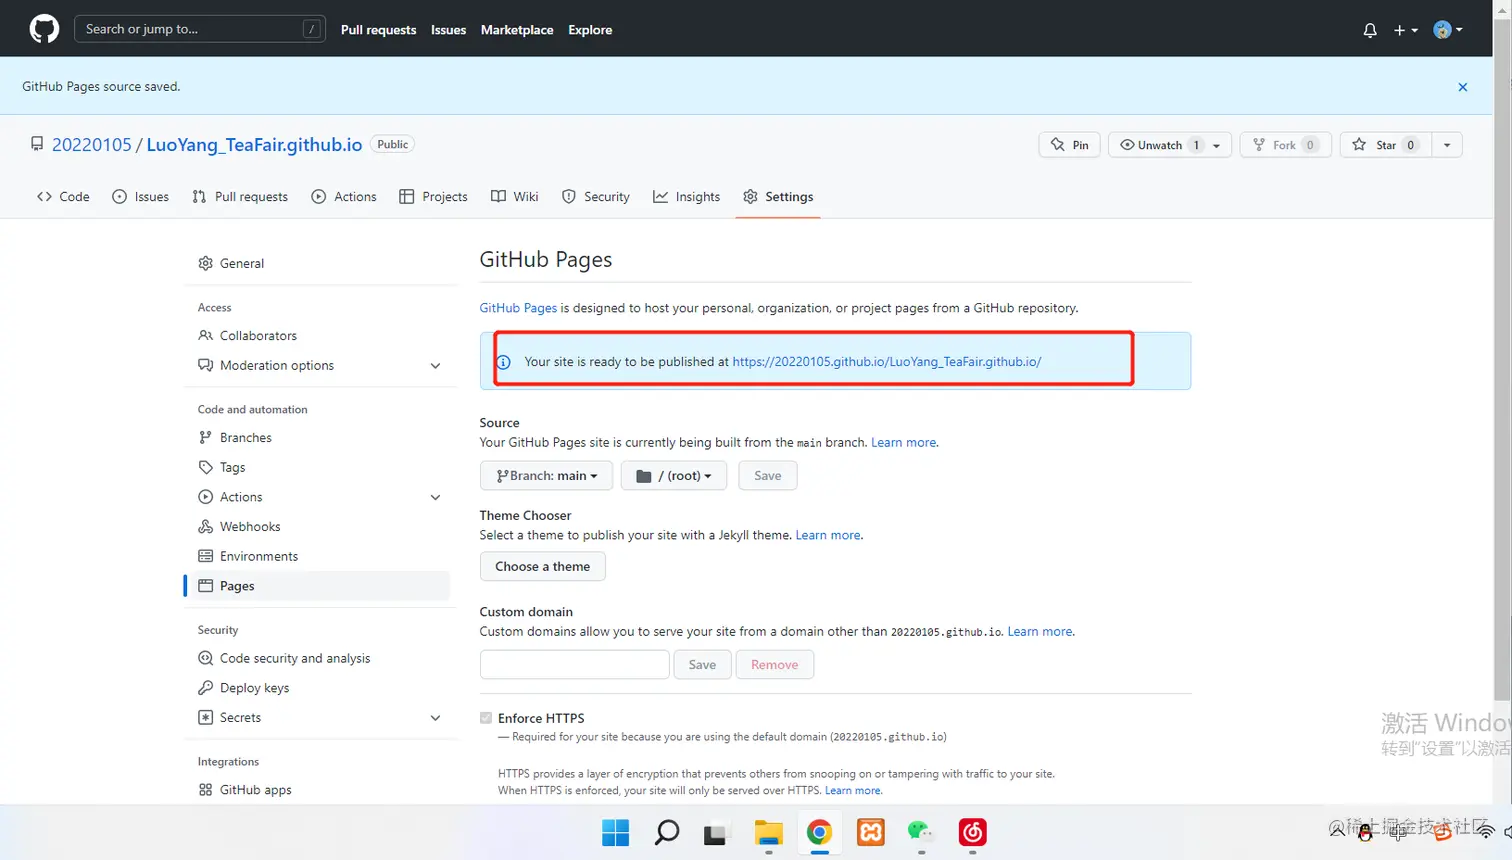Open Learn more link about HTTPS
Screen dimensions: 1512x860
[853, 791]
